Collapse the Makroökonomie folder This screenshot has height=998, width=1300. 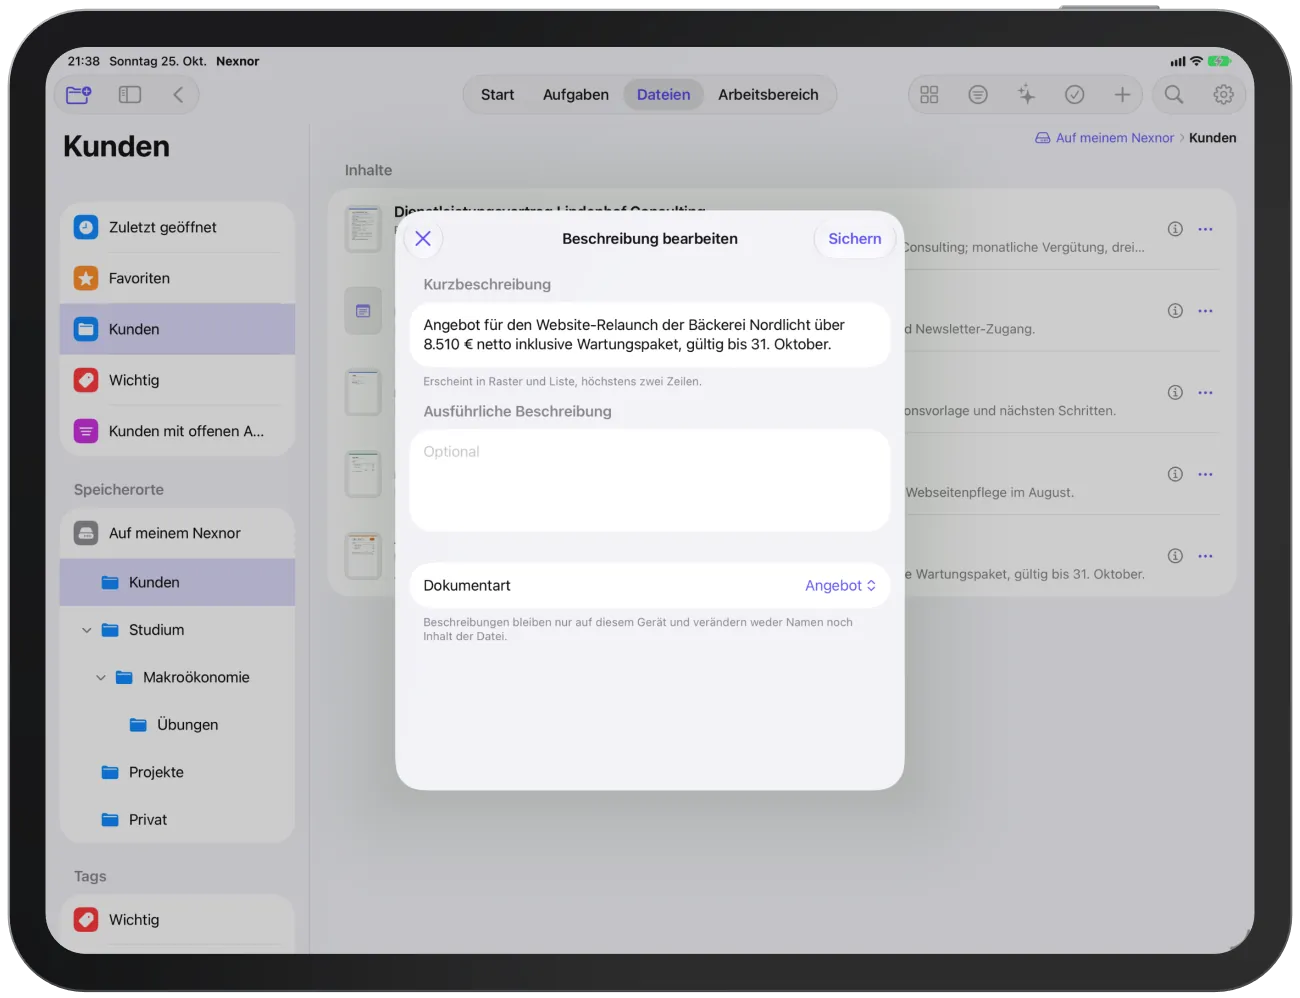101,678
